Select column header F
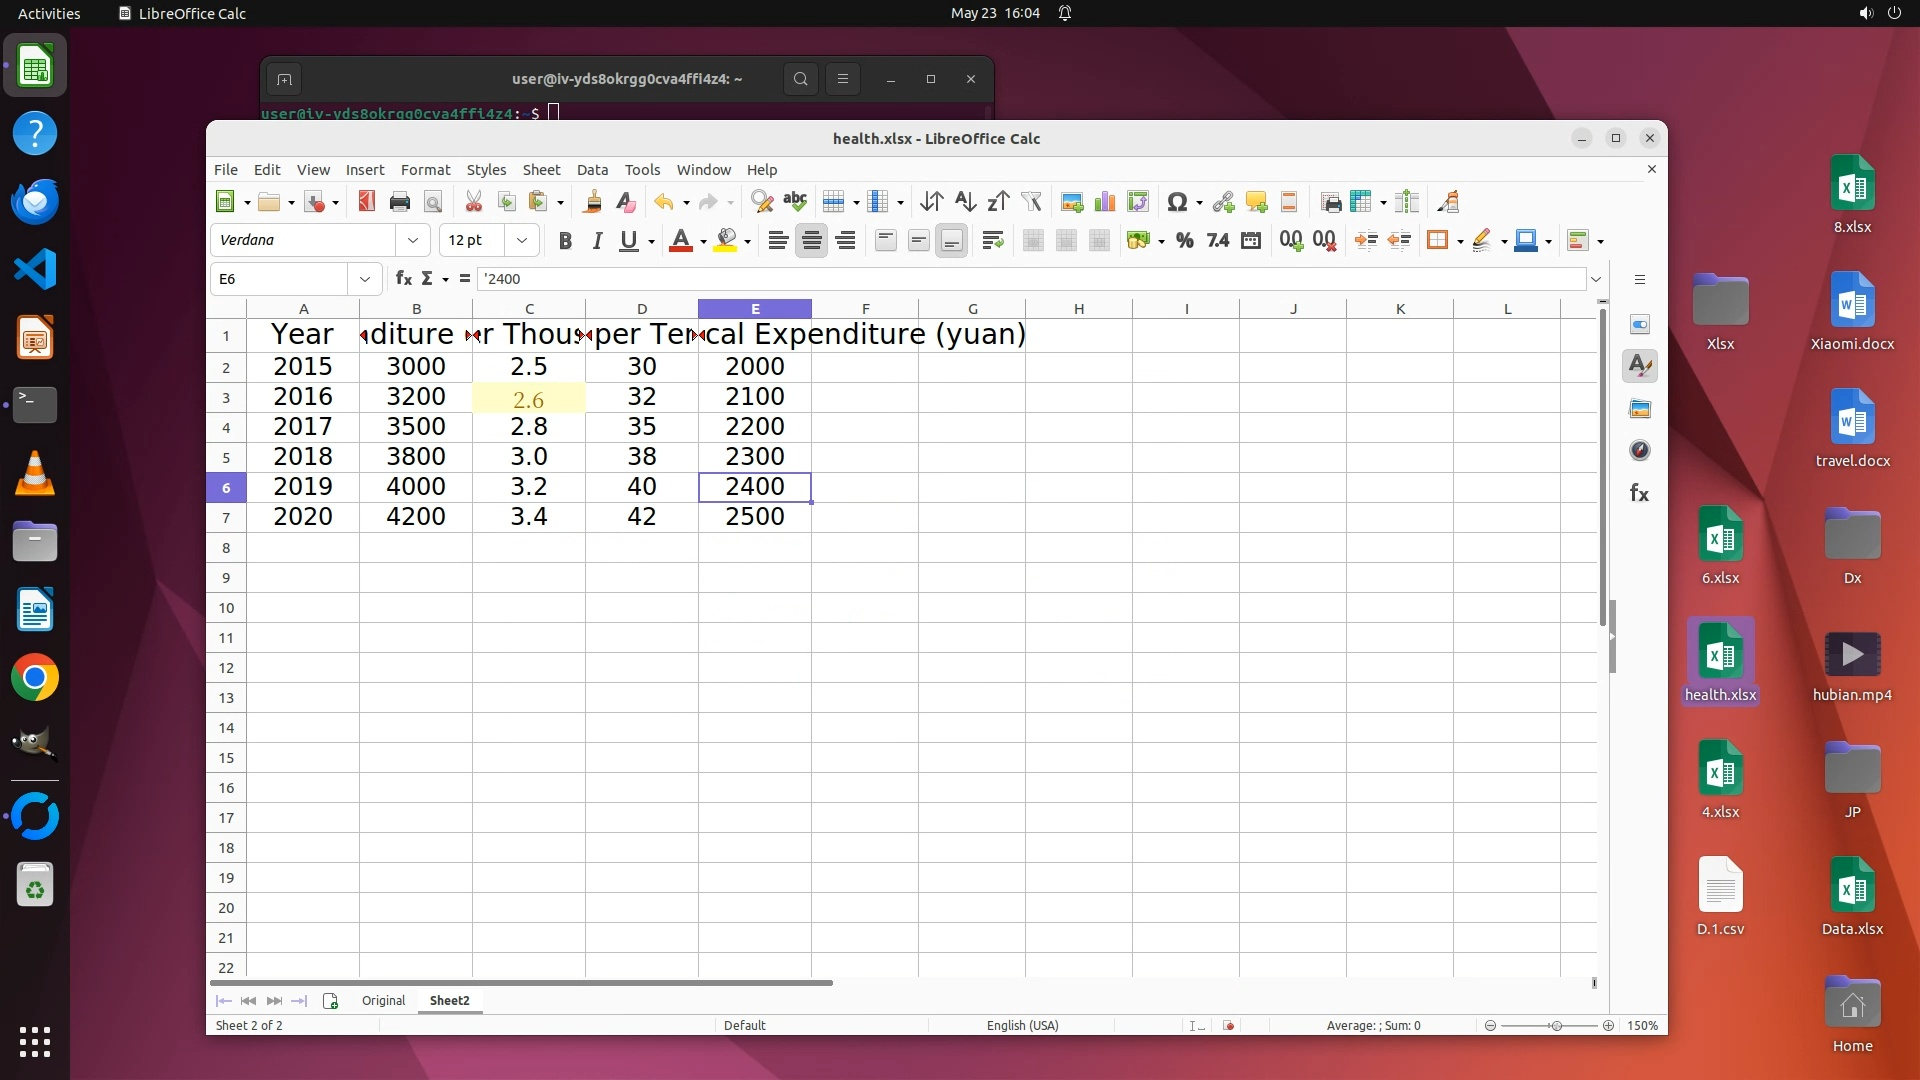This screenshot has width=1920, height=1080. pos(865,309)
